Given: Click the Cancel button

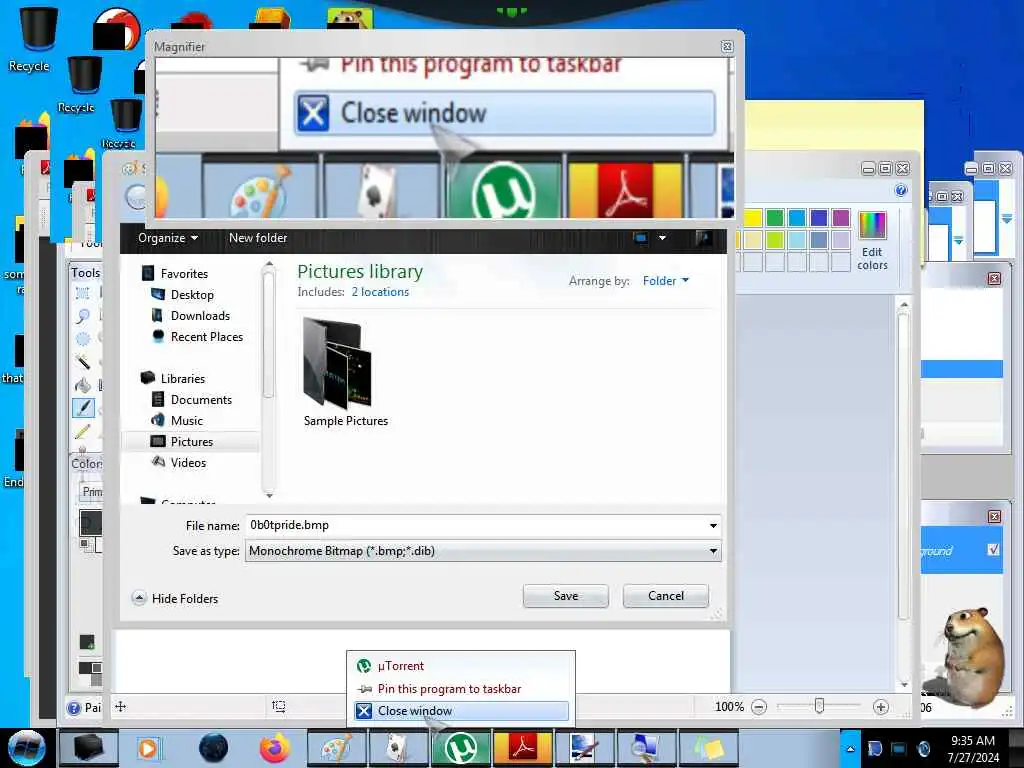Looking at the screenshot, I should (665, 596).
